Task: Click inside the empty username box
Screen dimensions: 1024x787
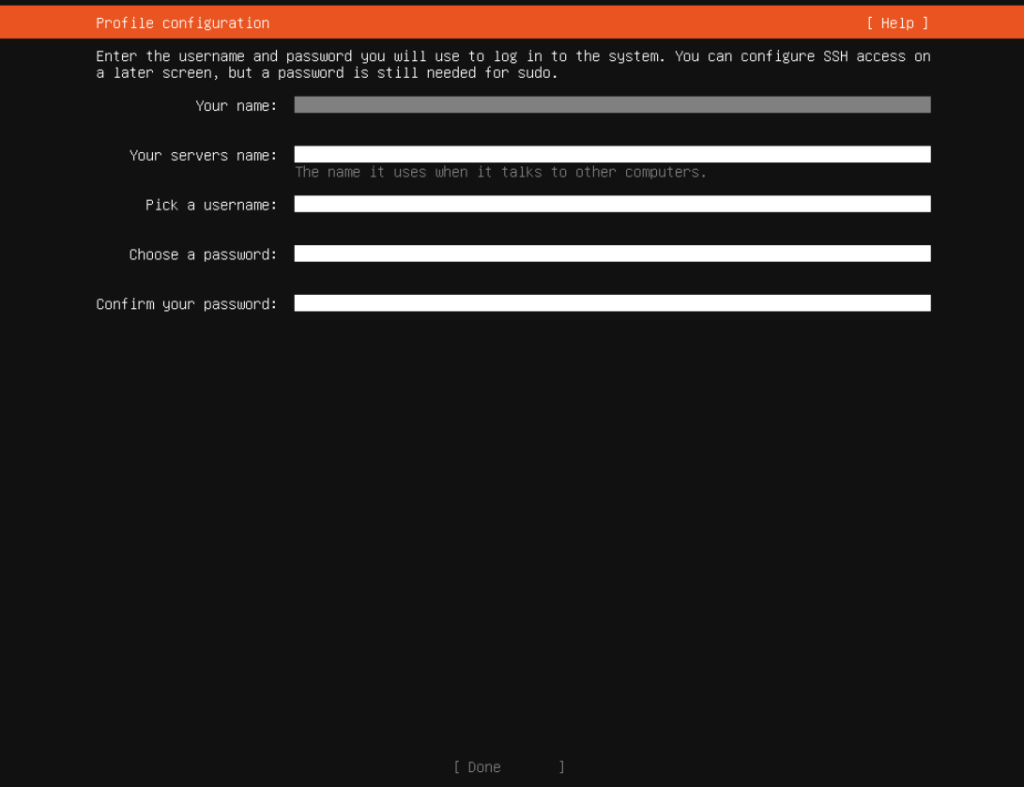Action: click(610, 203)
